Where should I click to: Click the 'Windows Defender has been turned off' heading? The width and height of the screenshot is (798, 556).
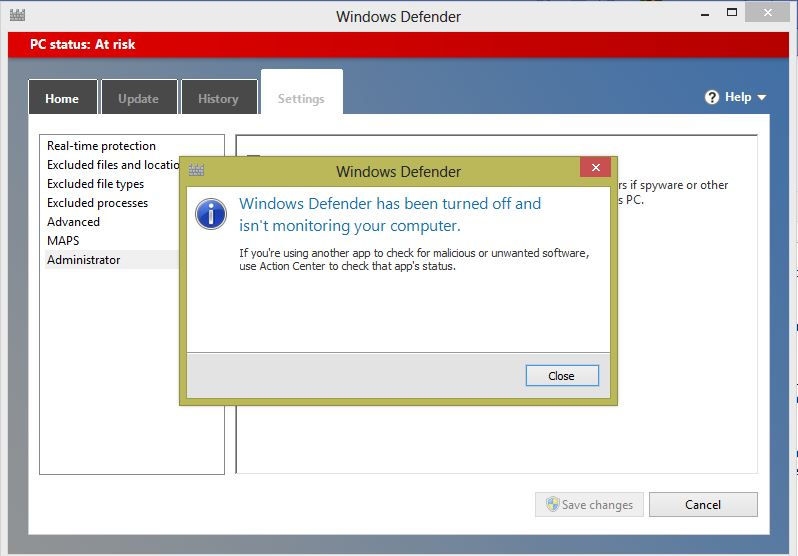tap(390, 214)
